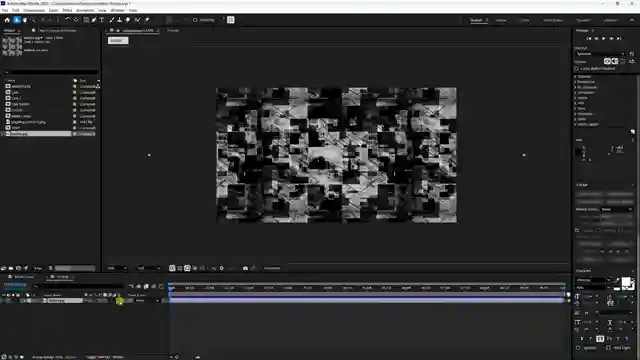Screen dimensions: 640x360
Task: Click the New Composition icon in Project panel
Action: [18, 268]
